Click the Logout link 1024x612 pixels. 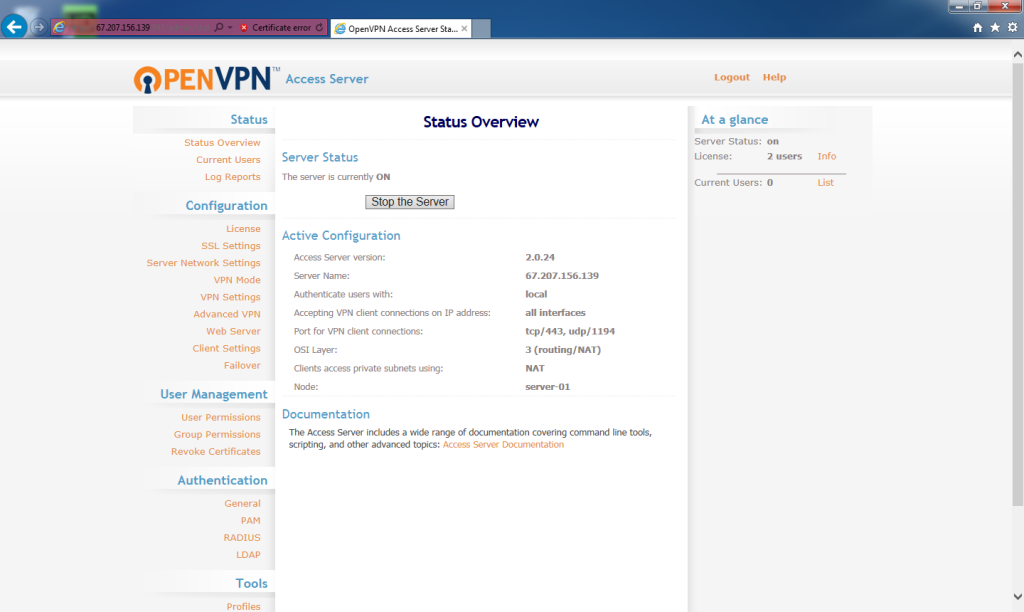tap(731, 77)
